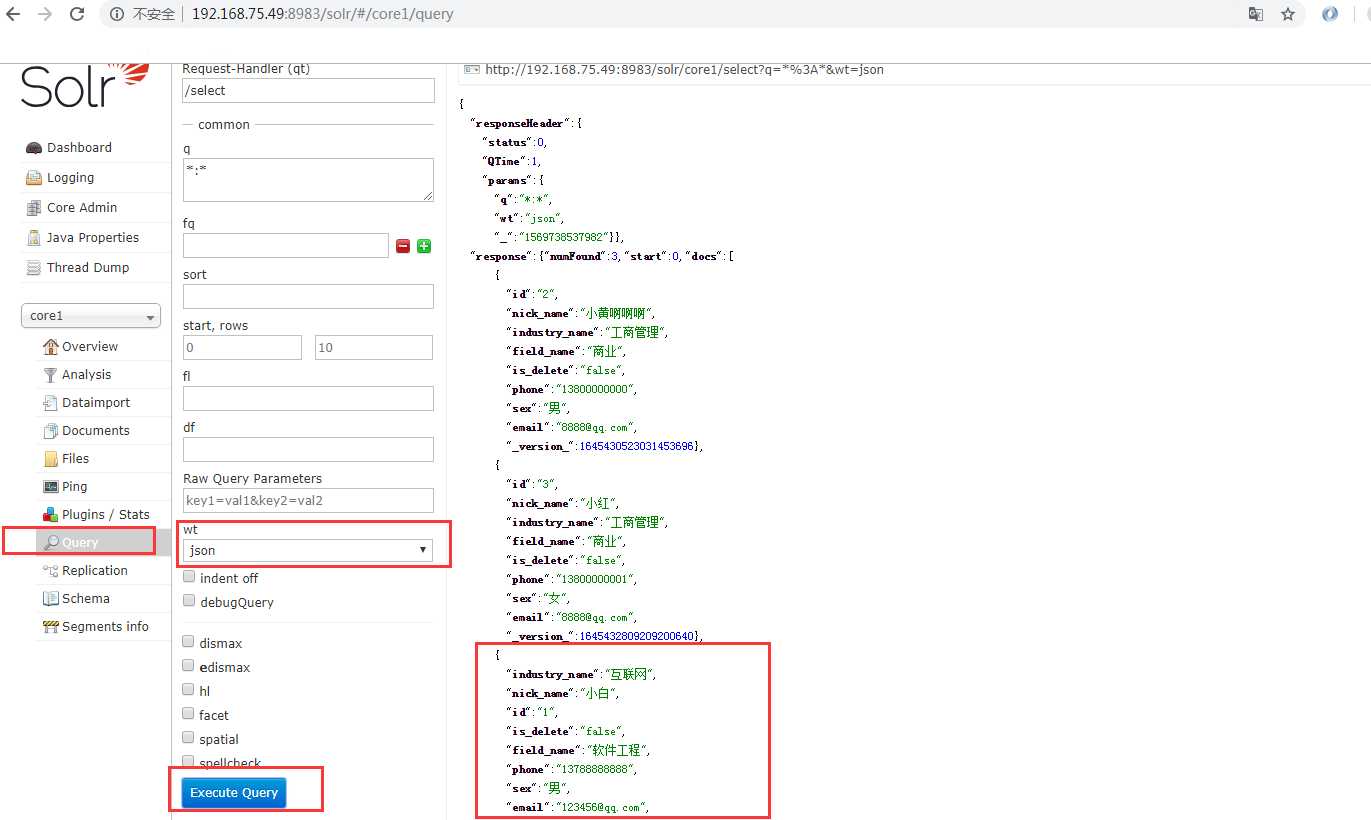1371x820 pixels.
Task: Click the Replication icon
Action: point(51,571)
